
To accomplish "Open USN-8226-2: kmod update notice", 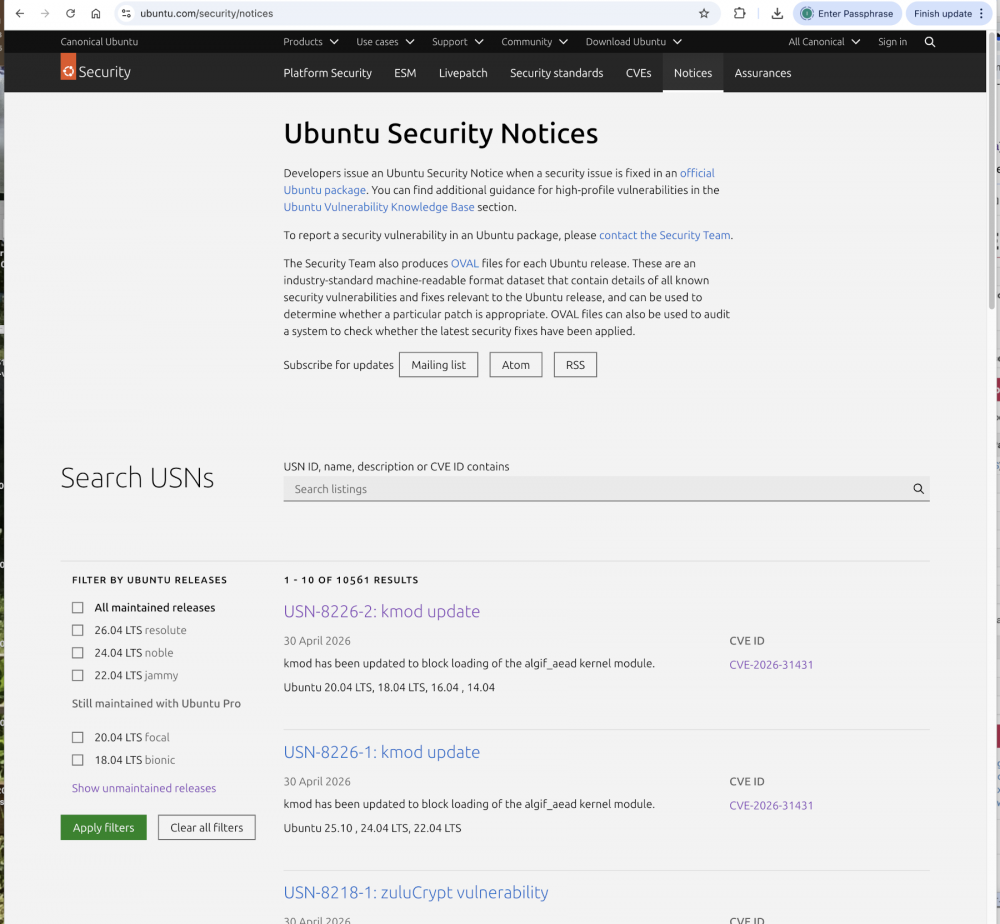I will click(381, 612).
